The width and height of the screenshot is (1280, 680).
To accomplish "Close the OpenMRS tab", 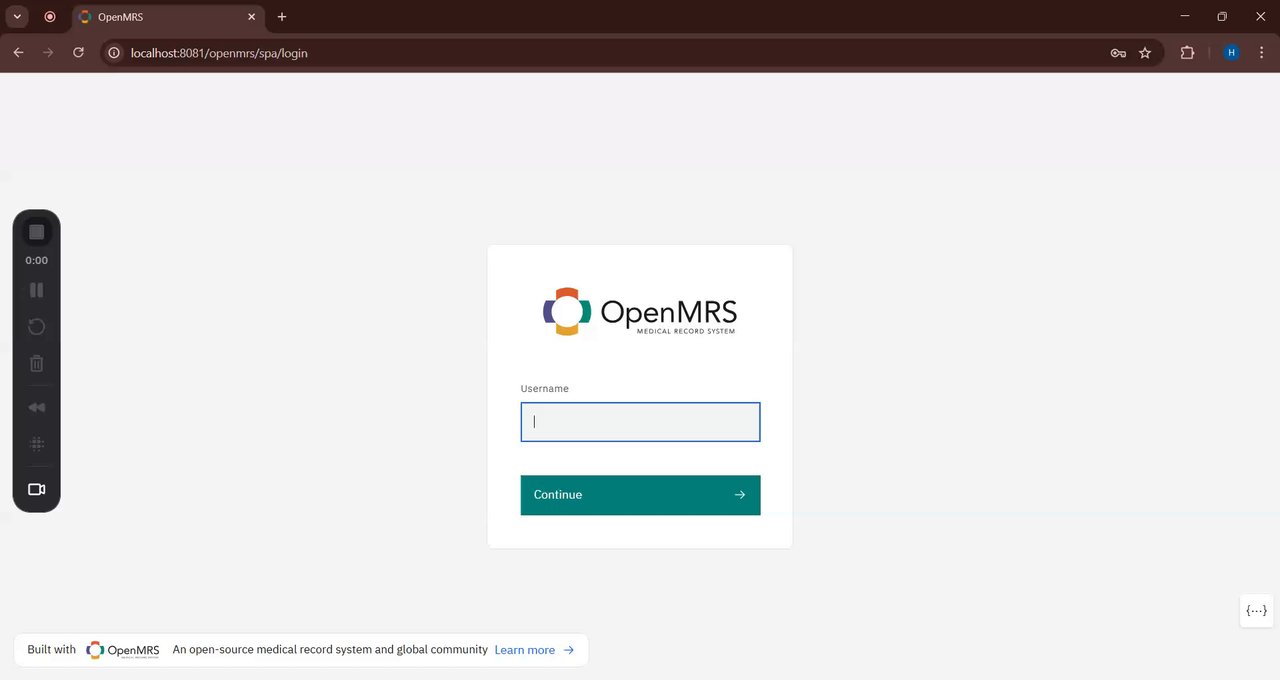I will click(x=251, y=17).
